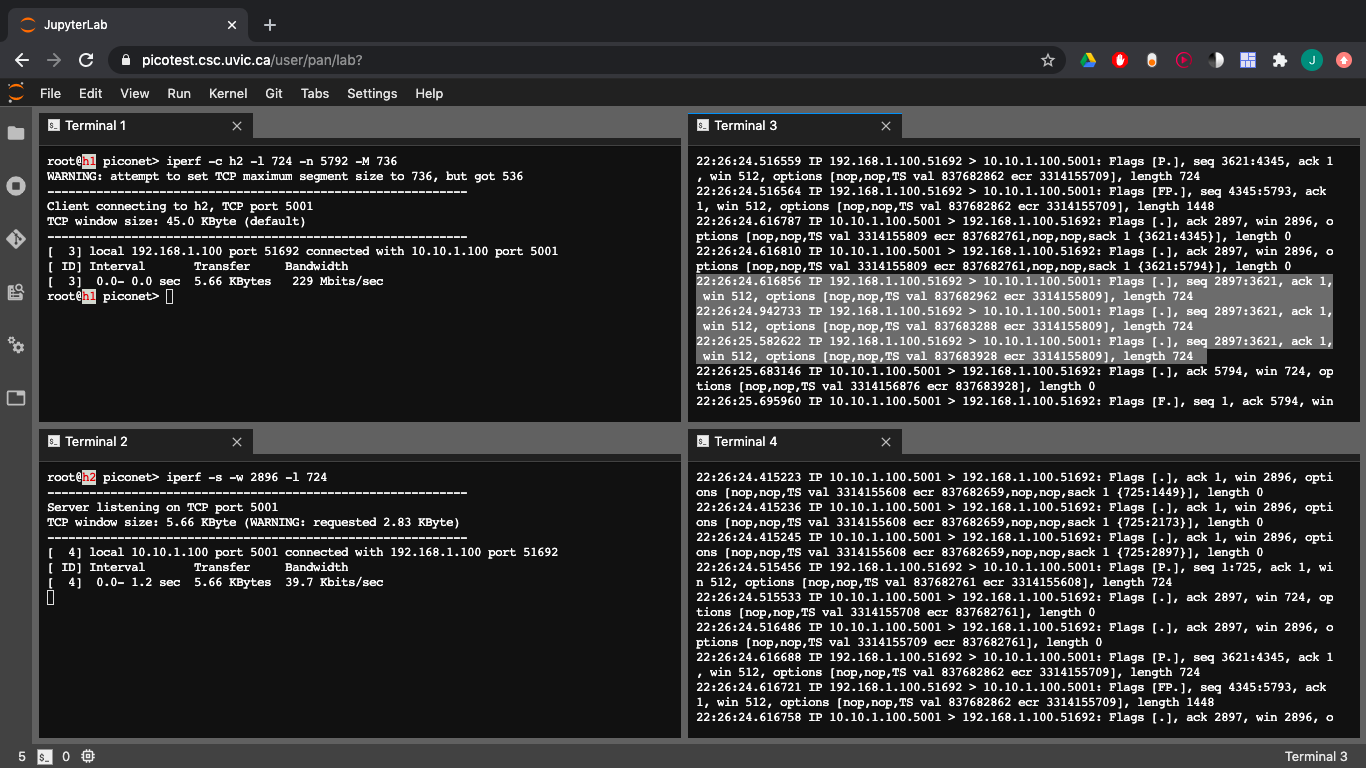This screenshot has width=1366, height=768.
Task: Open the Commands palette sidebar icon
Action: [x=16, y=292]
